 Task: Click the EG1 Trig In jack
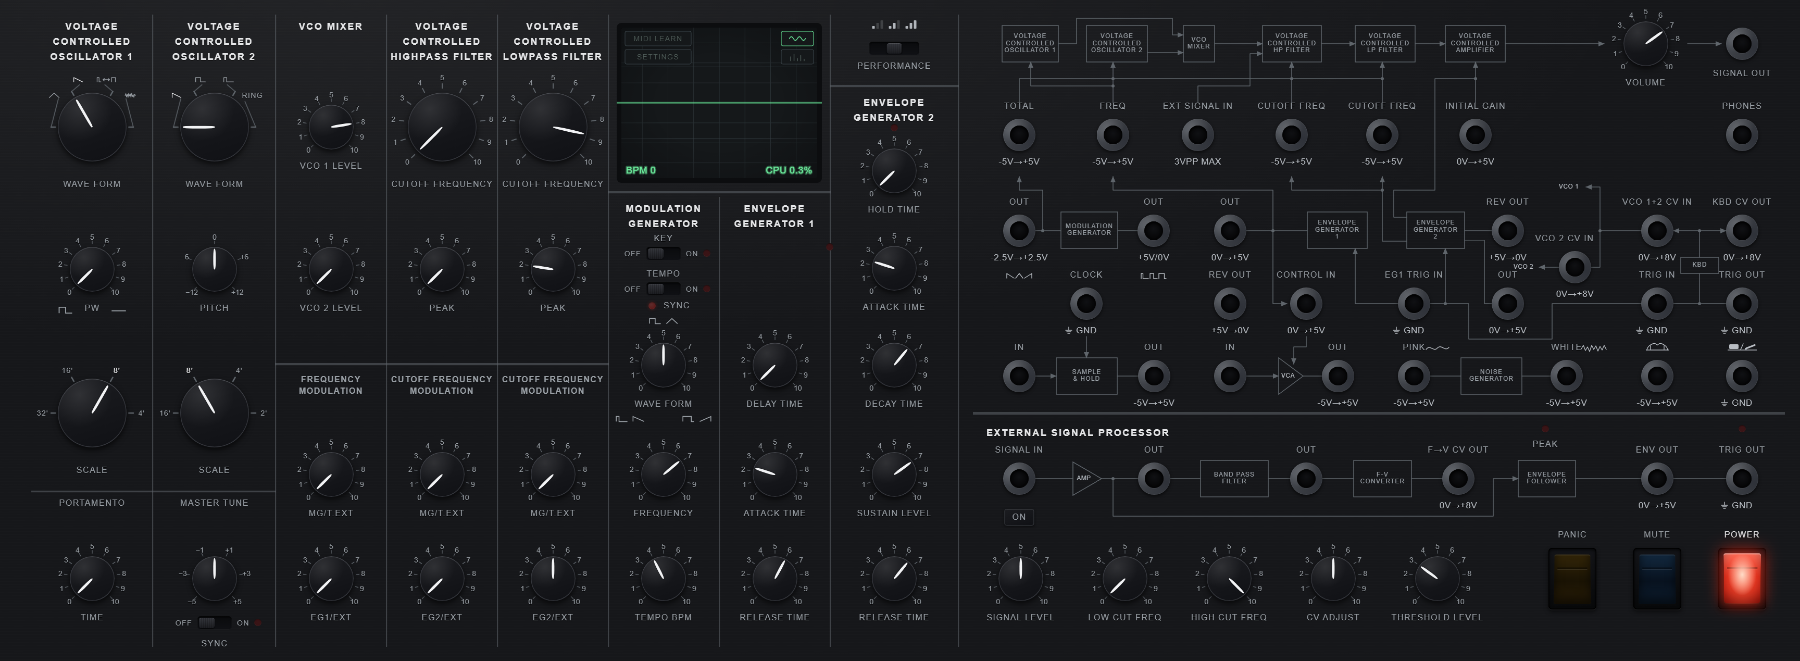(x=1413, y=303)
